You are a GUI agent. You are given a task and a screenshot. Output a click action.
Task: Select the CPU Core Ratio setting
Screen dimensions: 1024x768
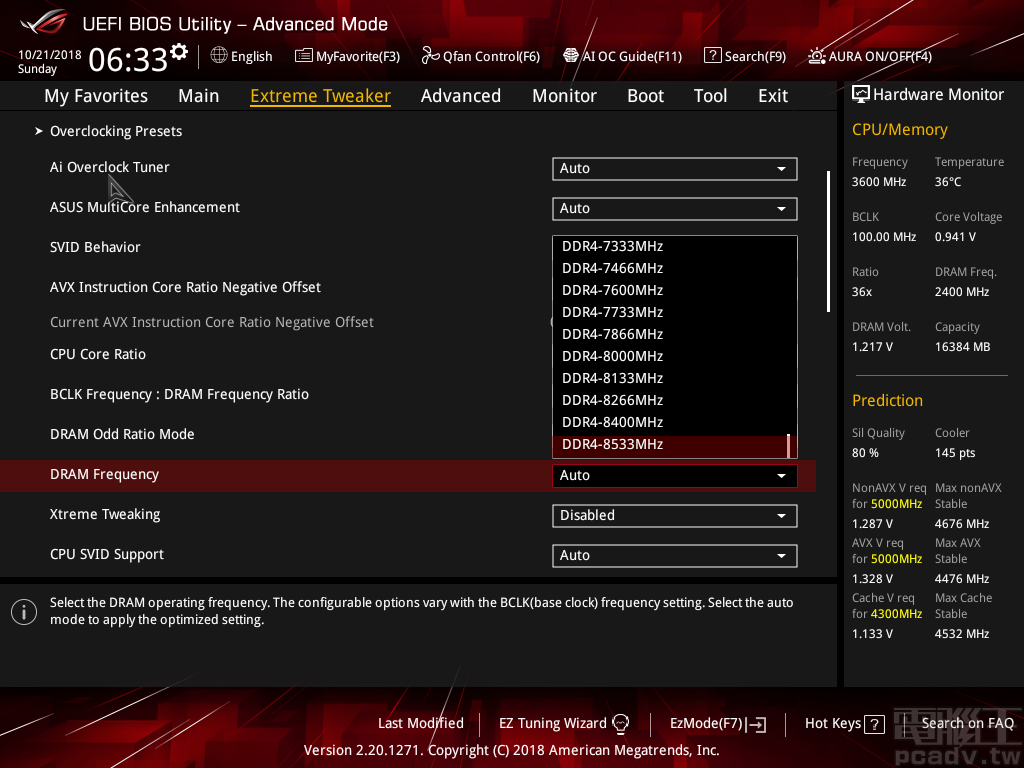[98, 355]
